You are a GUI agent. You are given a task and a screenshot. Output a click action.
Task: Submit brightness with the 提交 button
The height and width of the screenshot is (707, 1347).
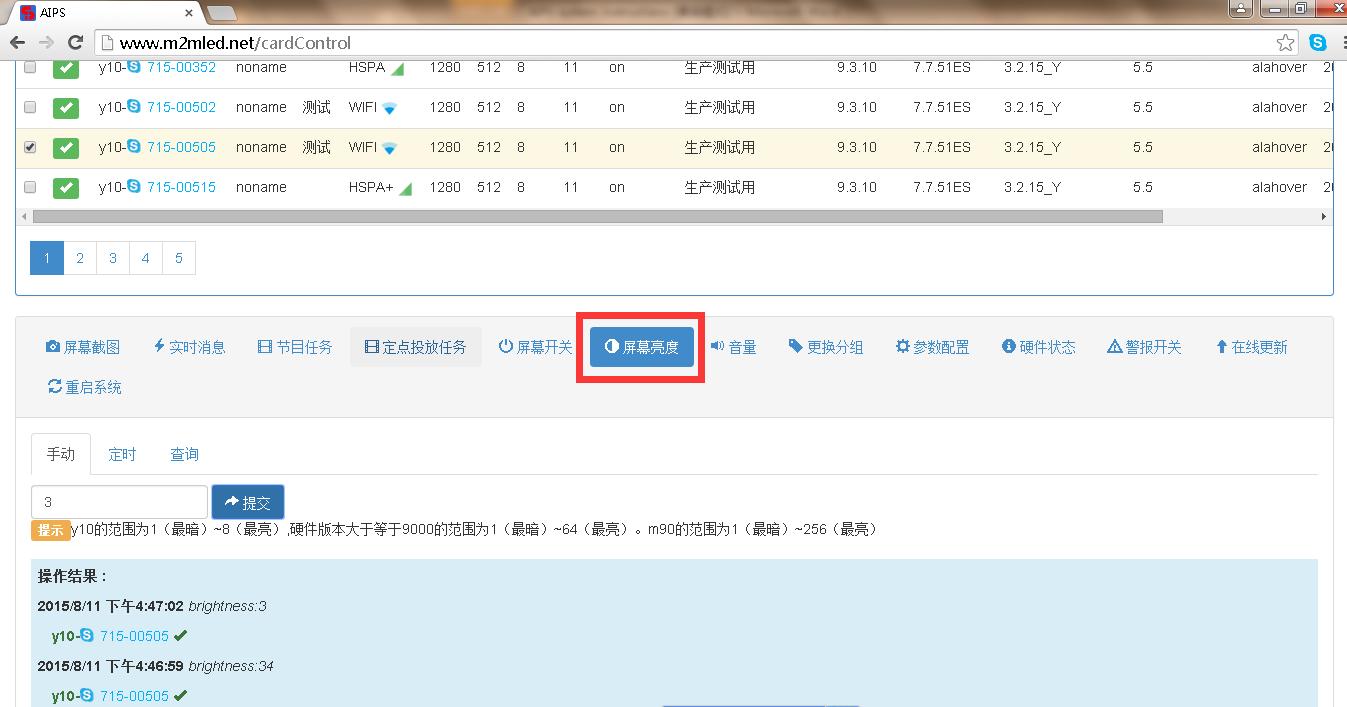248,502
